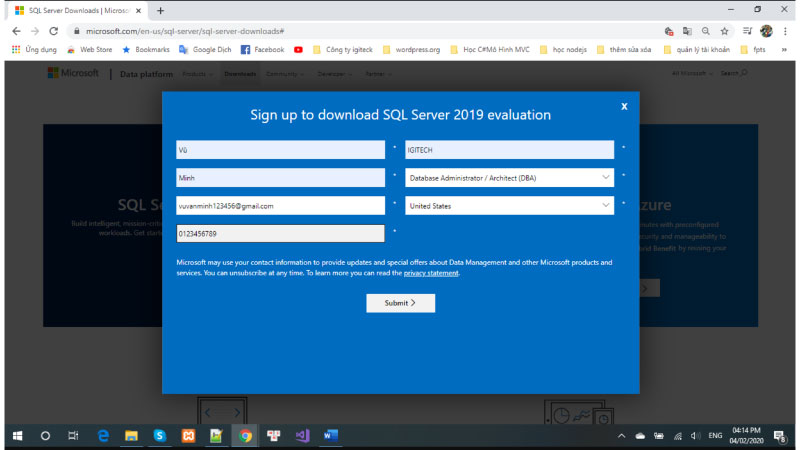Reload the page using the refresh icon

54,31
